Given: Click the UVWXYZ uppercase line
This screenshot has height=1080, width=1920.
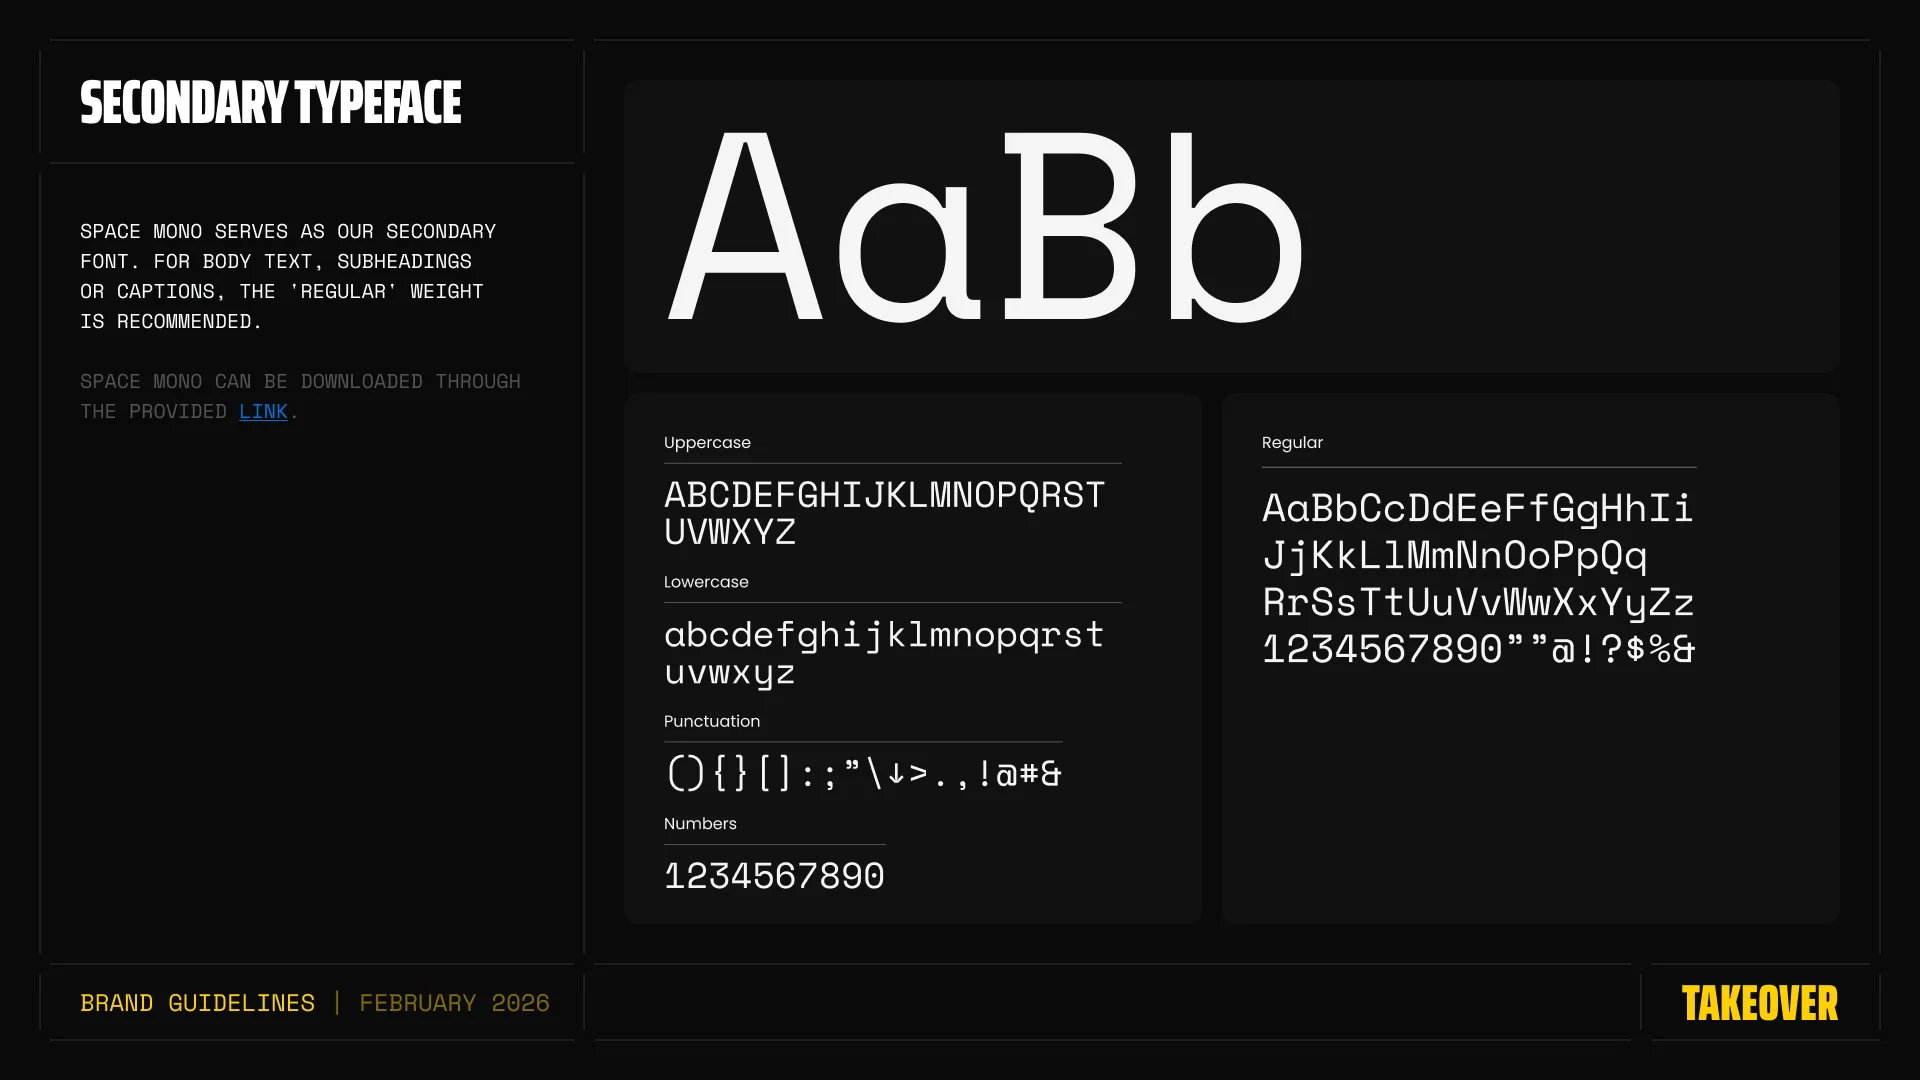Looking at the screenshot, I should 730,532.
